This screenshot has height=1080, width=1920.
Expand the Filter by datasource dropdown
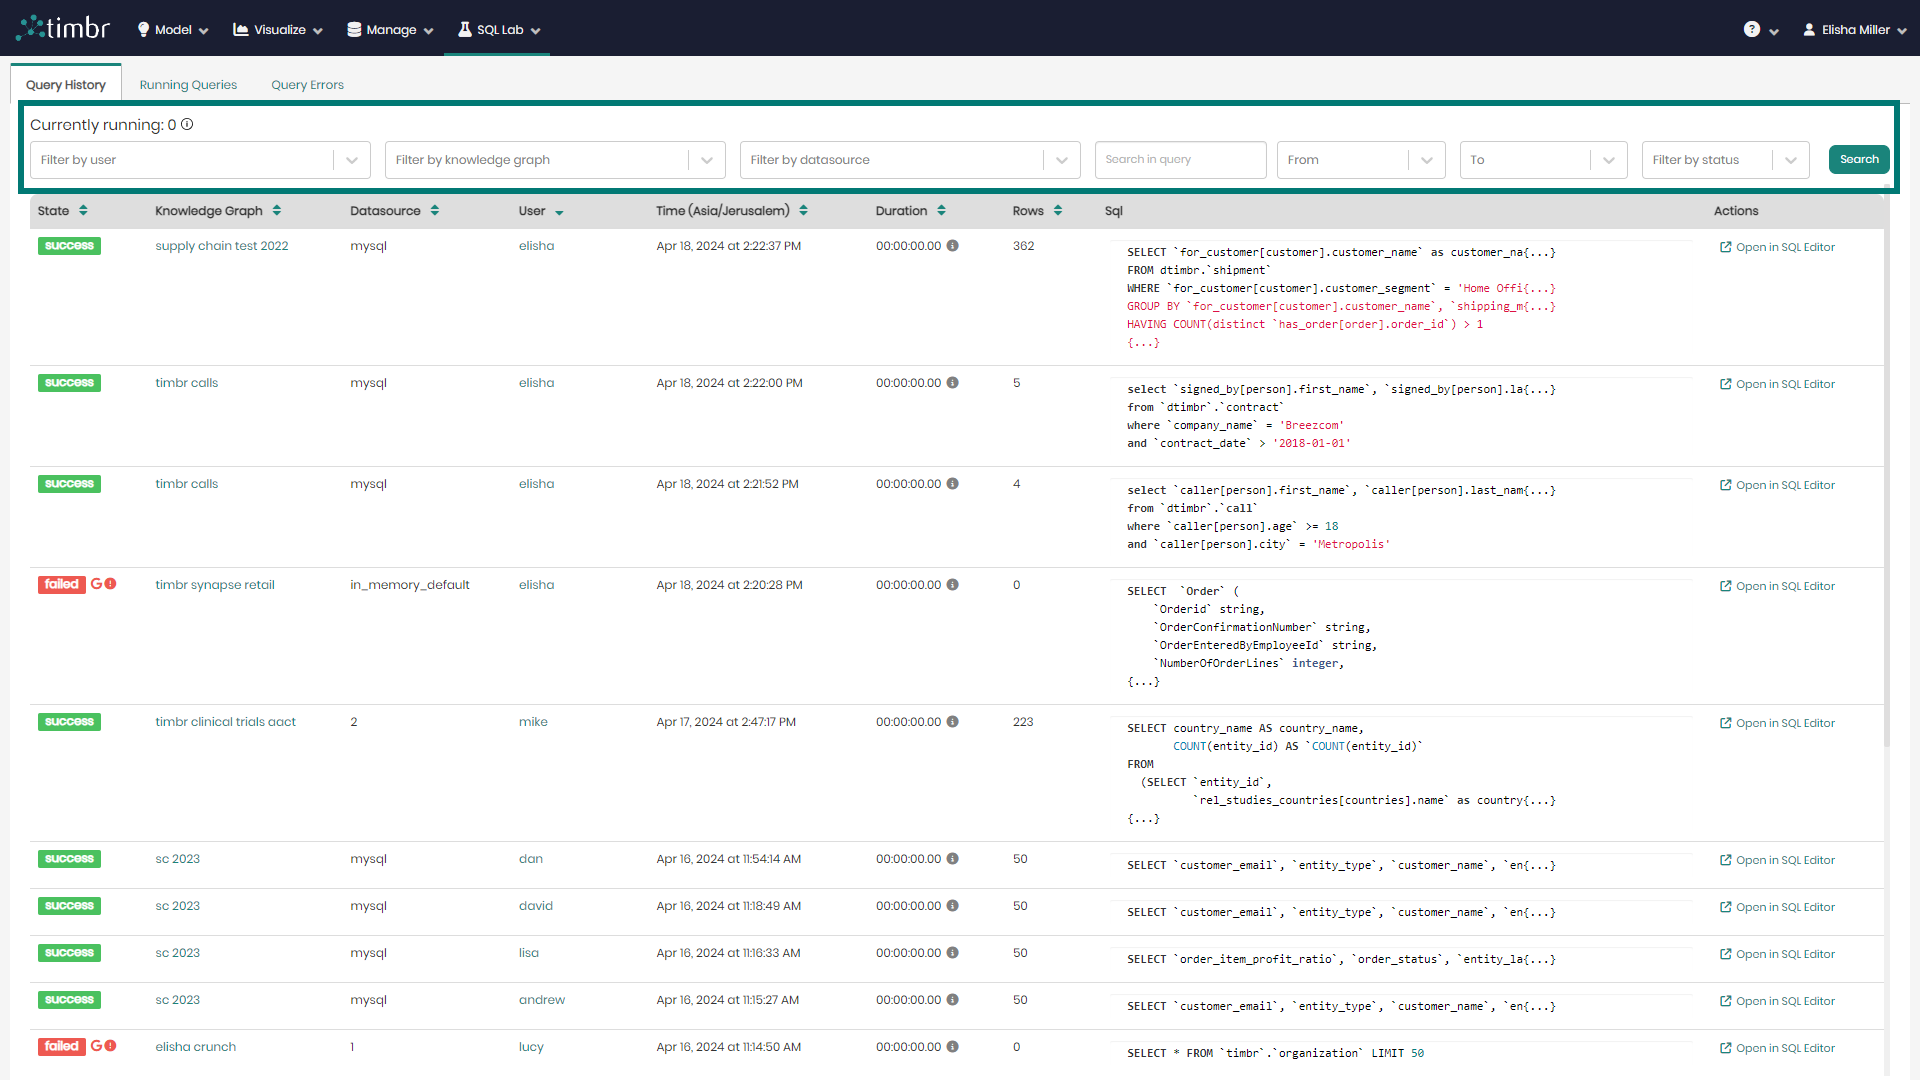pos(1063,160)
